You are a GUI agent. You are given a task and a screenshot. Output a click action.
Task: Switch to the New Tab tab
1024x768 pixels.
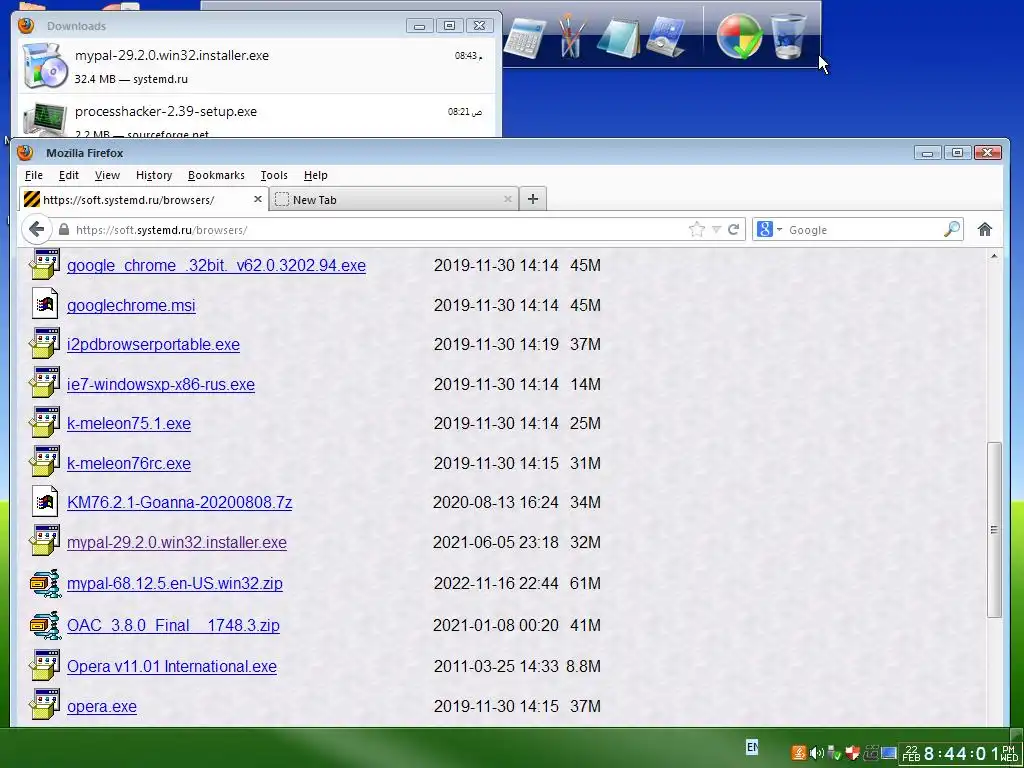point(393,199)
